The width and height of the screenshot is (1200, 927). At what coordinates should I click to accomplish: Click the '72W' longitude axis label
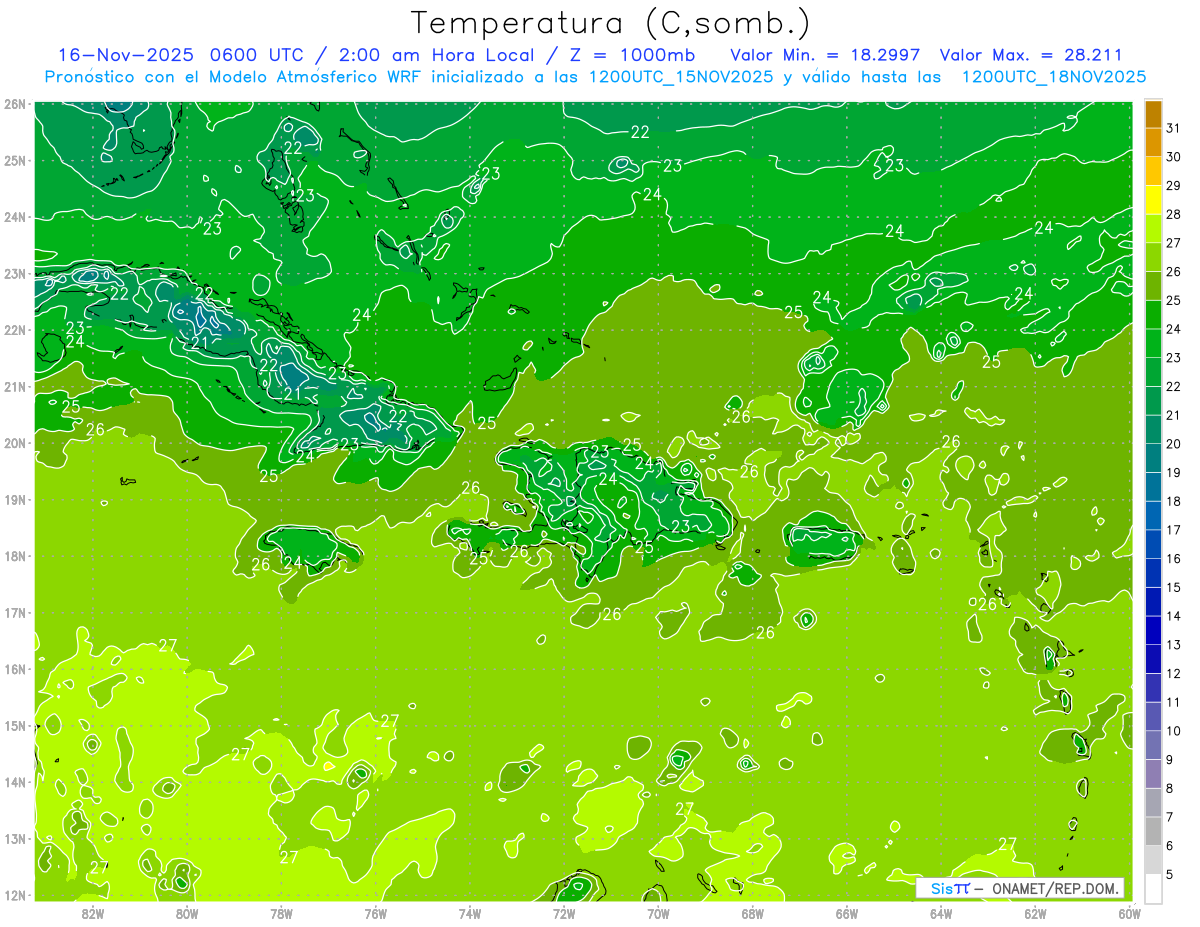(564, 913)
